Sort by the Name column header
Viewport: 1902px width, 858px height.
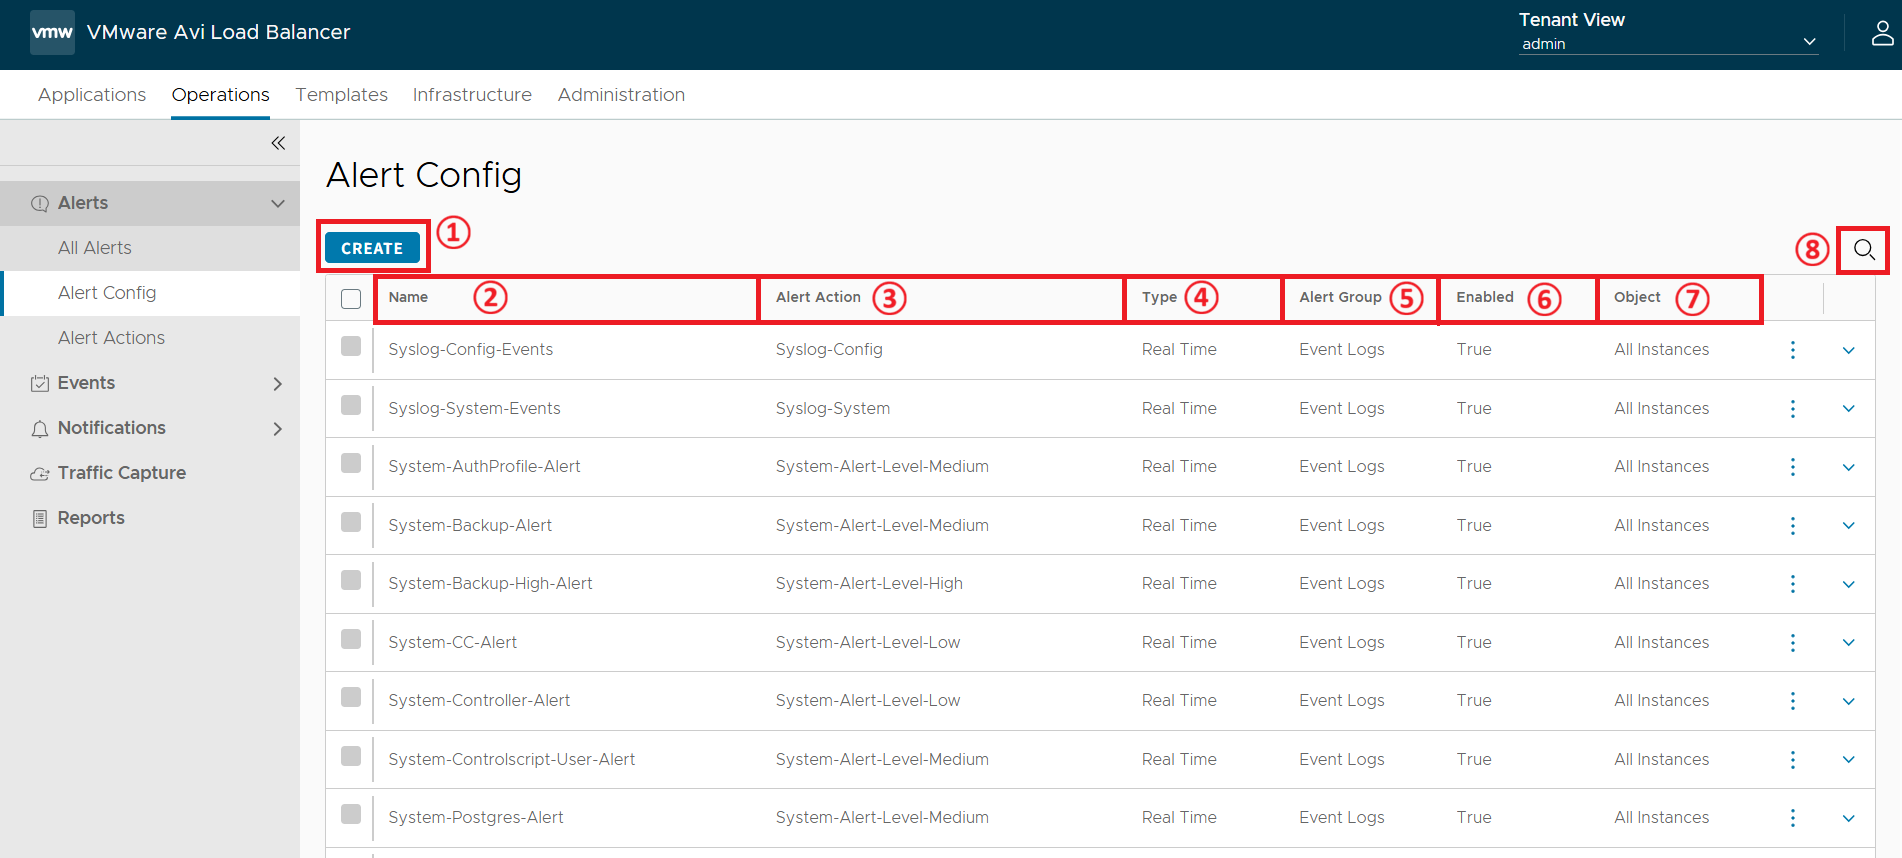coord(408,297)
